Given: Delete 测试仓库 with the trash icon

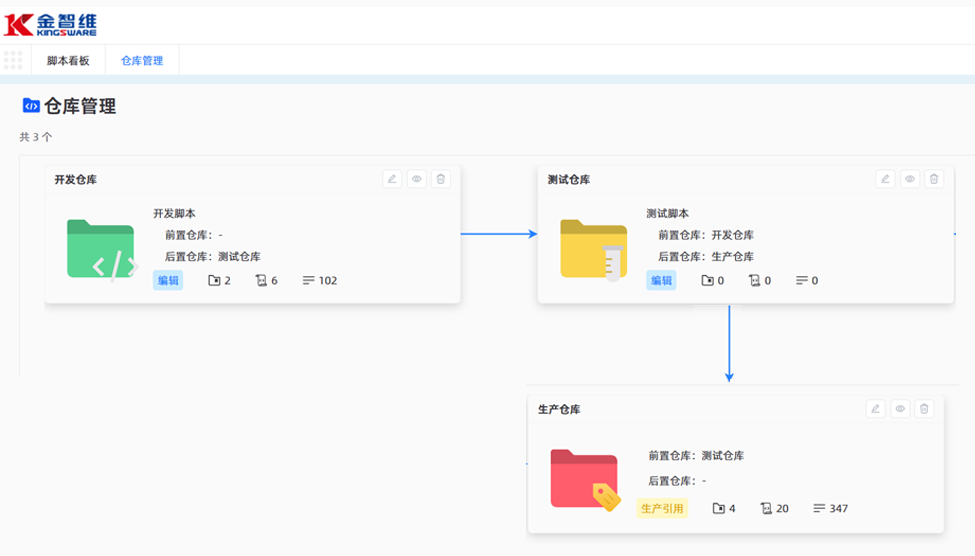Looking at the screenshot, I should point(934,179).
